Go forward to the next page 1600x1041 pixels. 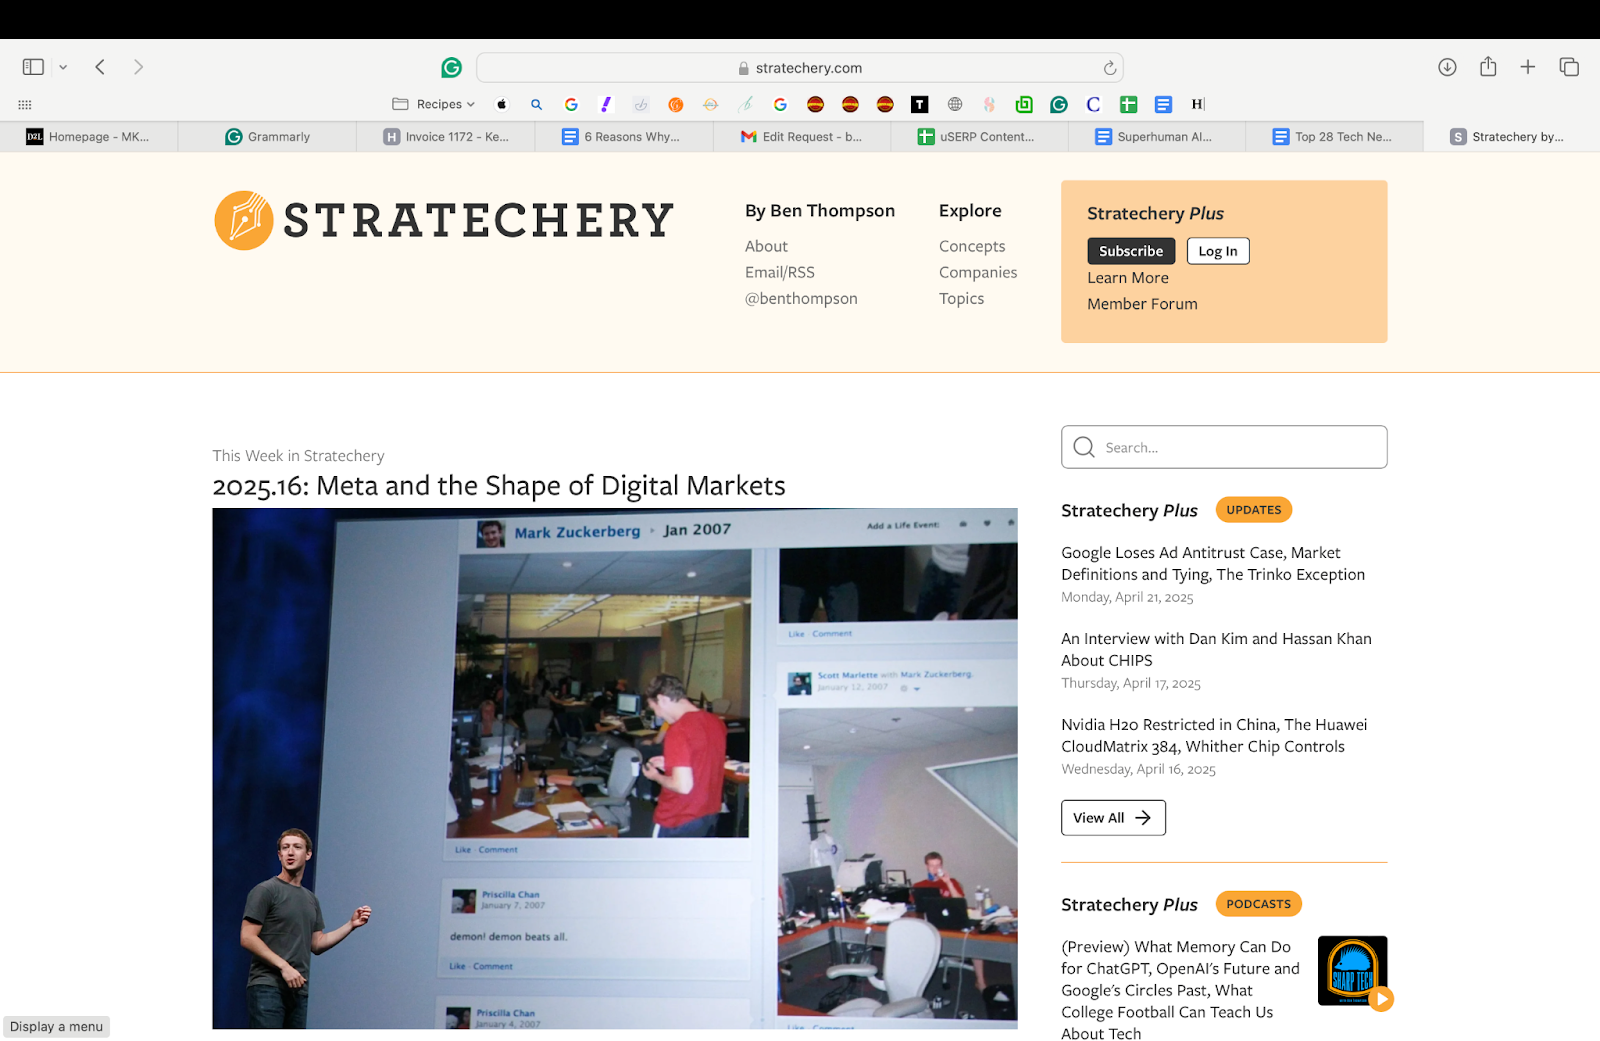[138, 67]
